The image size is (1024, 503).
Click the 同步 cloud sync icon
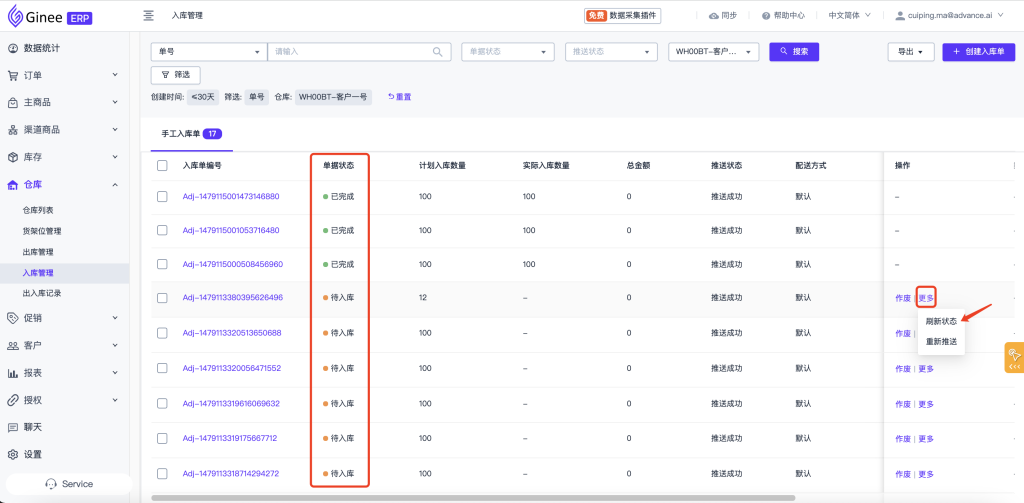click(x=712, y=16)
